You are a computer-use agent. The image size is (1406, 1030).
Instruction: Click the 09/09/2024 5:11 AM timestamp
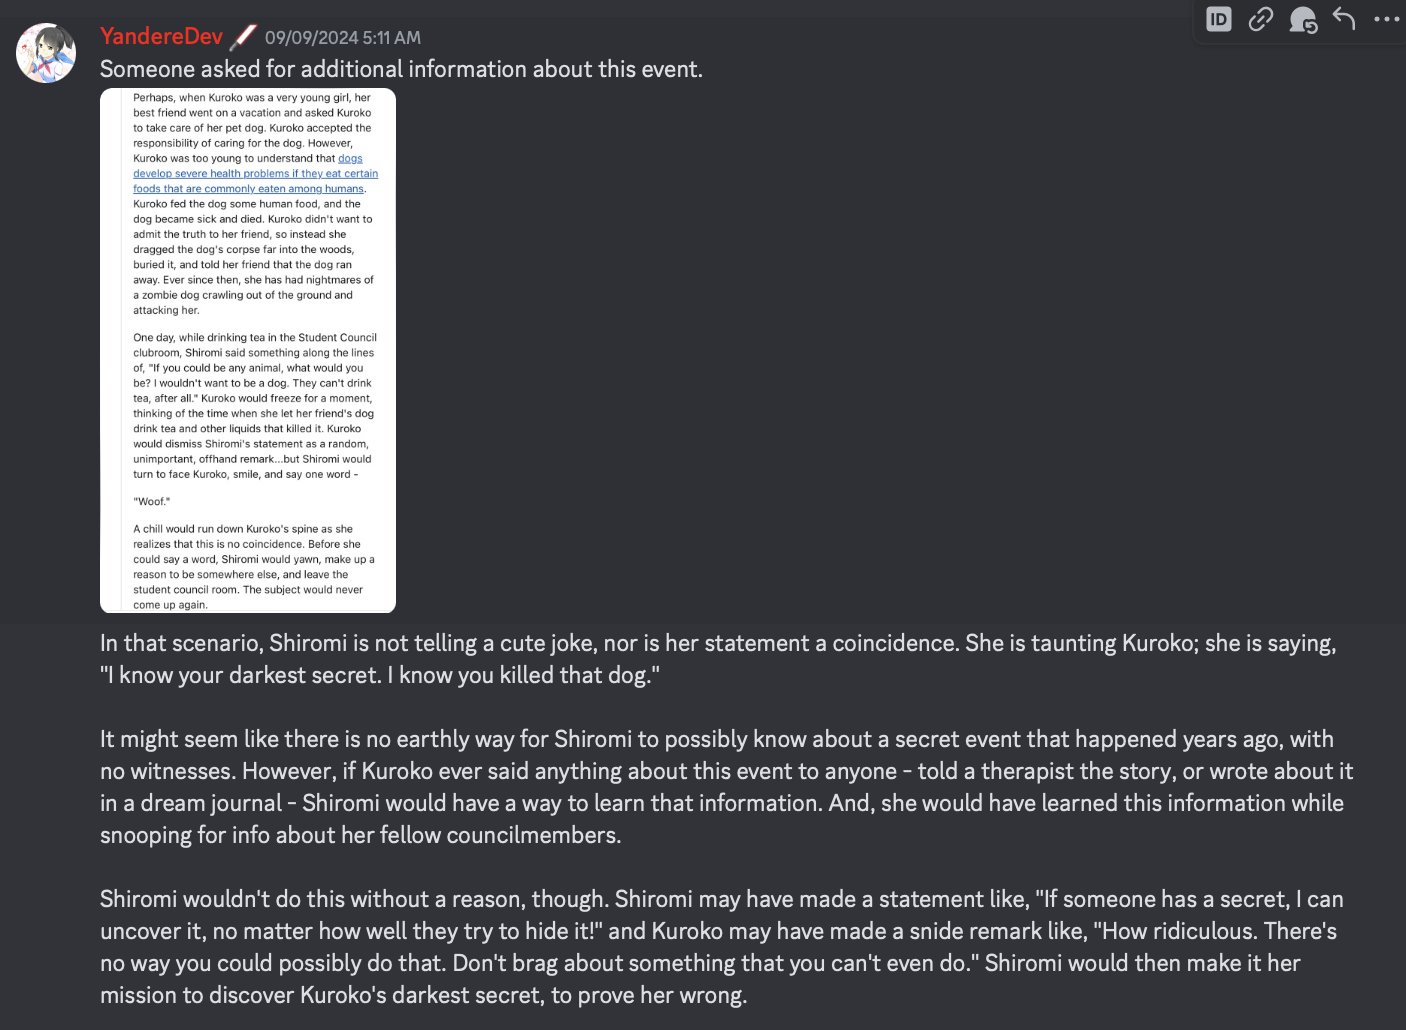click(x=343, y=37)
